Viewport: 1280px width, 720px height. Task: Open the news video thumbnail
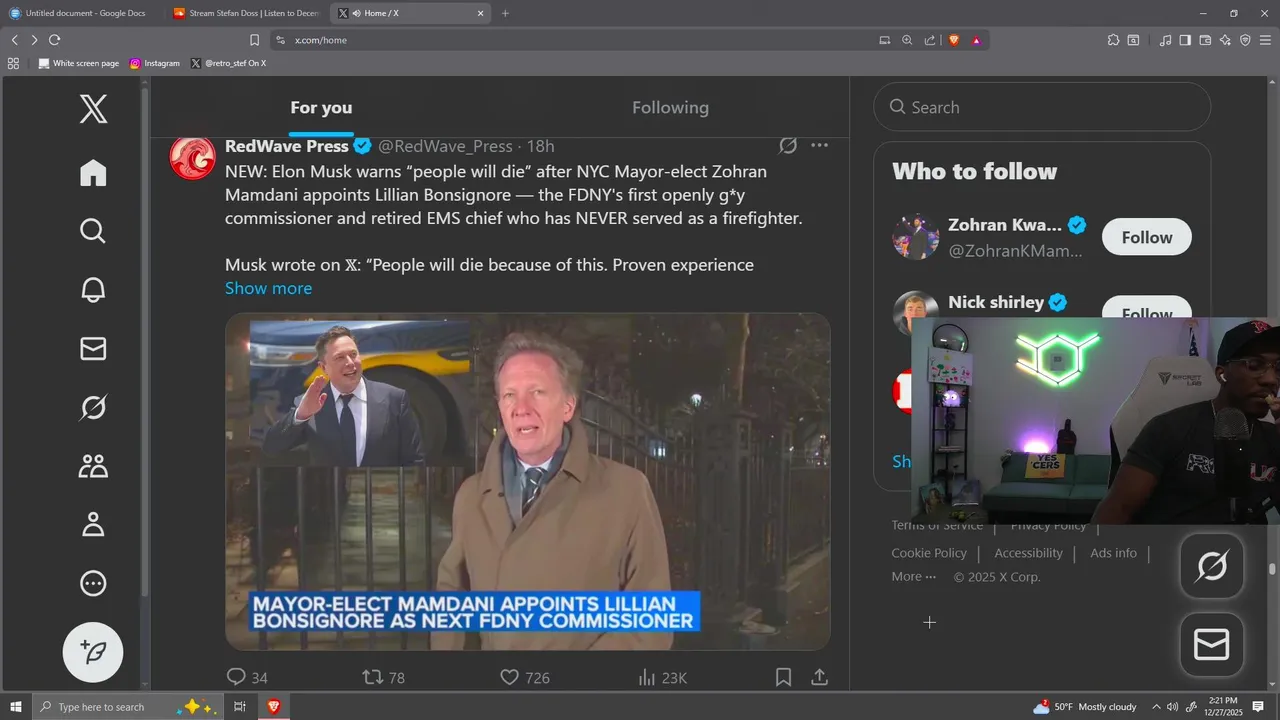click(528, 482)
